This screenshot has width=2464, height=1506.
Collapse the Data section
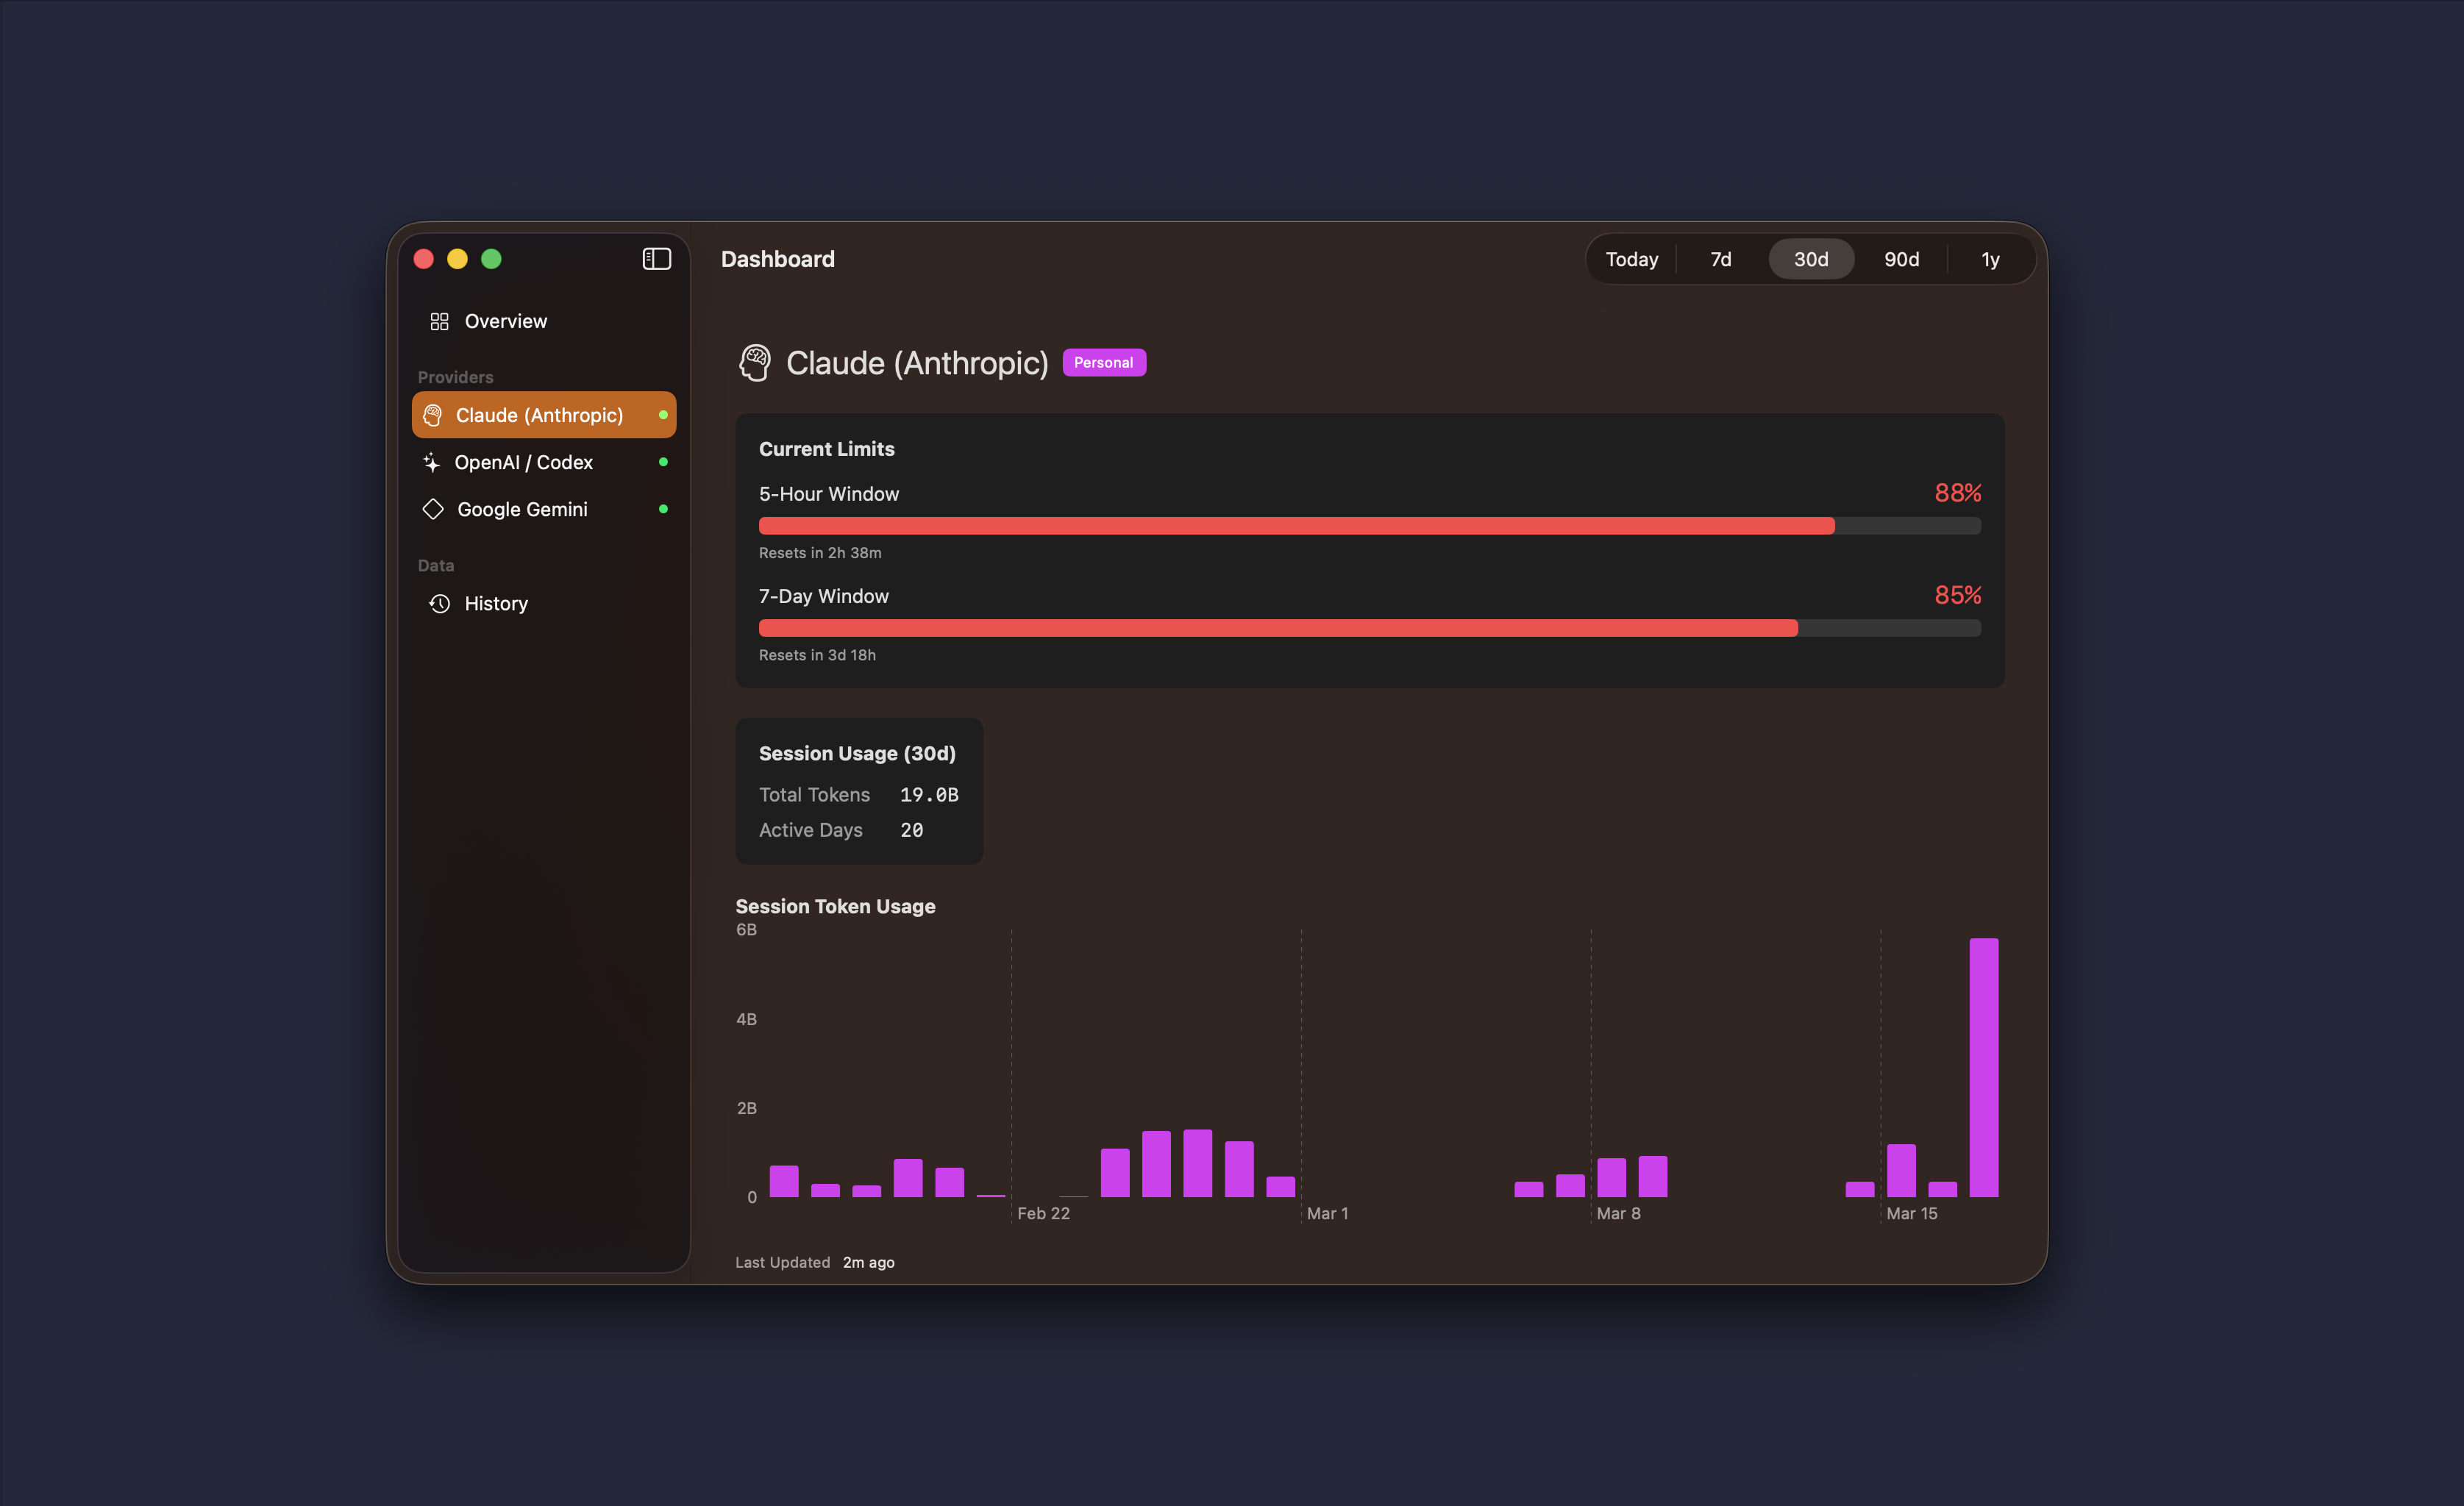436,565
